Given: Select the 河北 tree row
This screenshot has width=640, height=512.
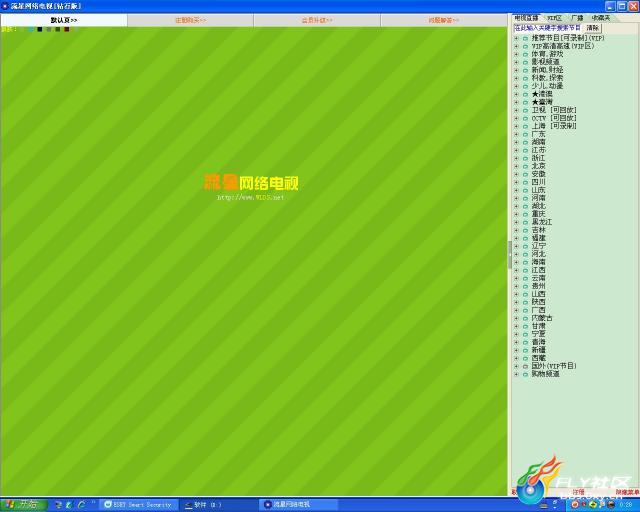Looking at the screenshot, I should pos(538,254).
